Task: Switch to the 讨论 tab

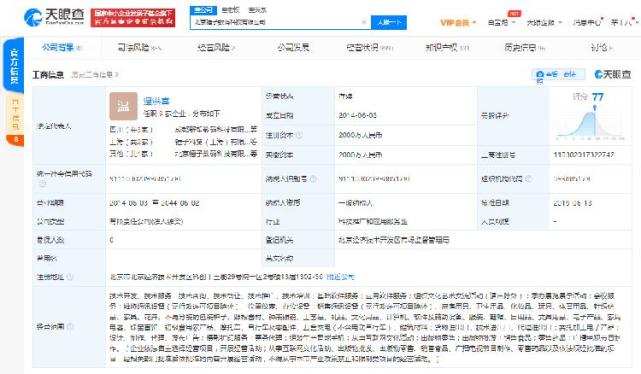Action: 601,47
